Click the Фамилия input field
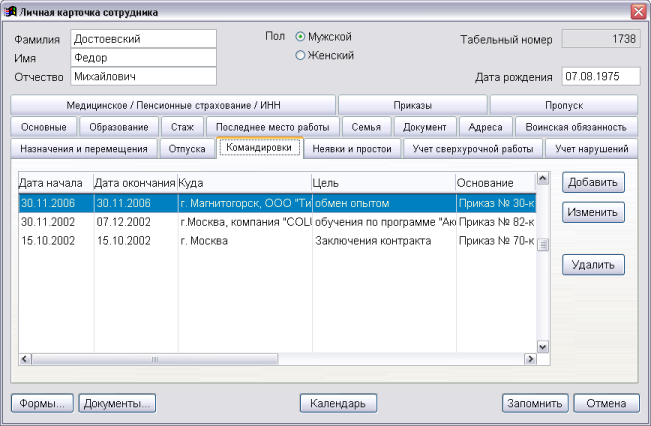This screenshot has height=426, width=651. (x=142, y=39)
